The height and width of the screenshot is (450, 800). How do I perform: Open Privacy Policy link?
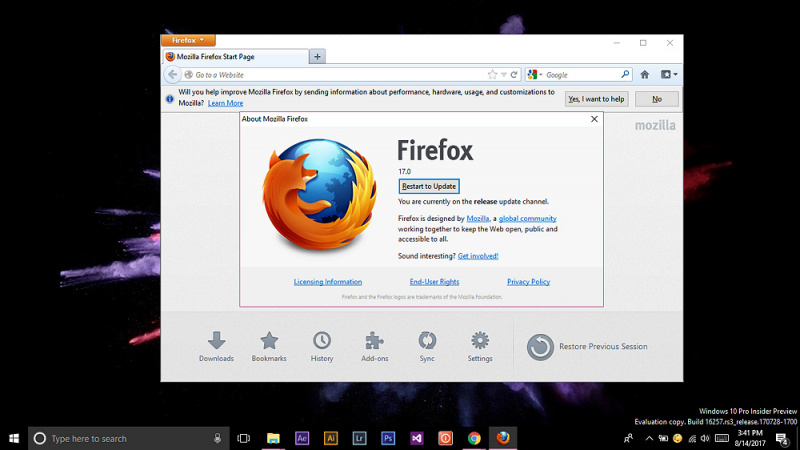point(529,282)
